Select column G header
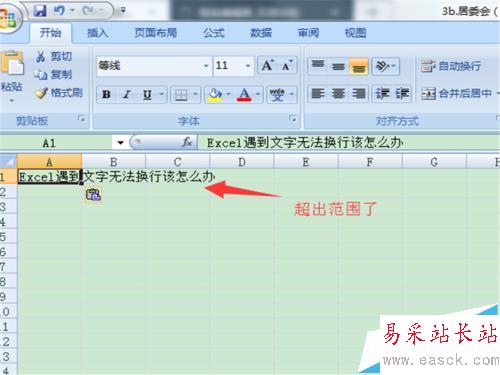 point(434,162)
